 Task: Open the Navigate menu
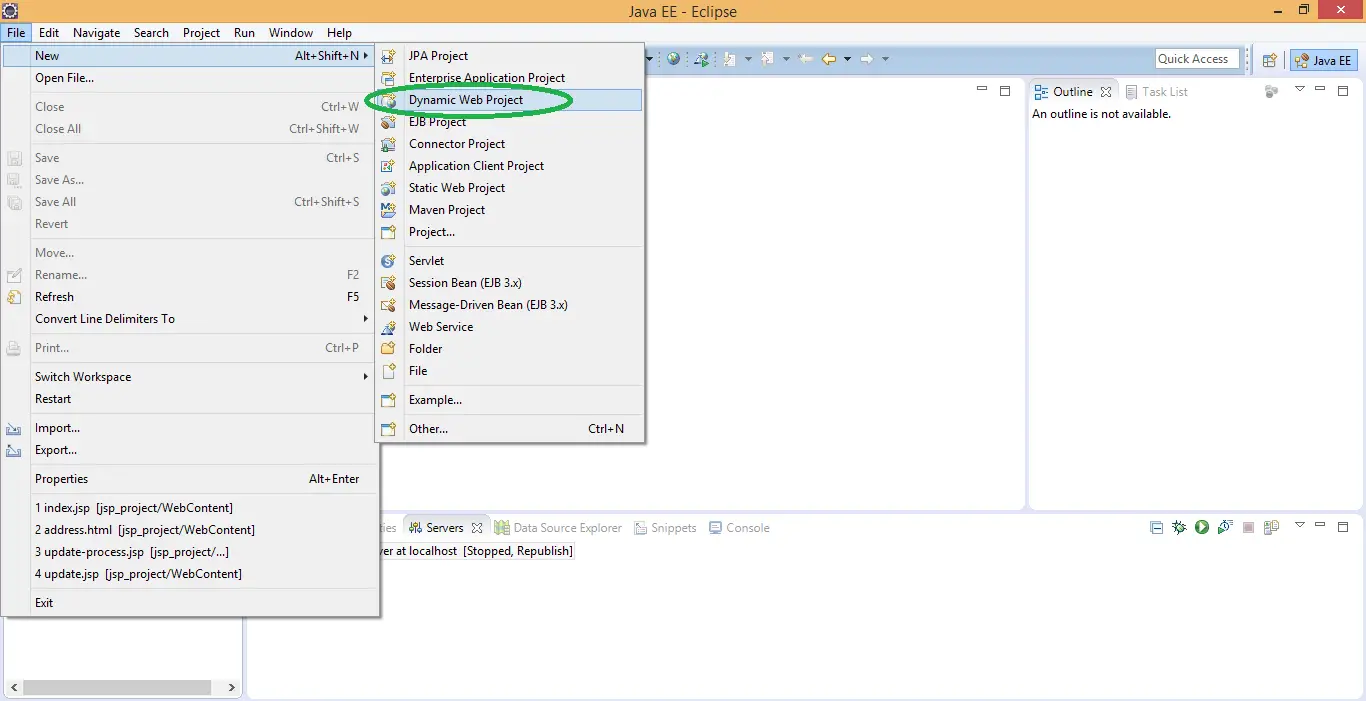coord(97,33)
